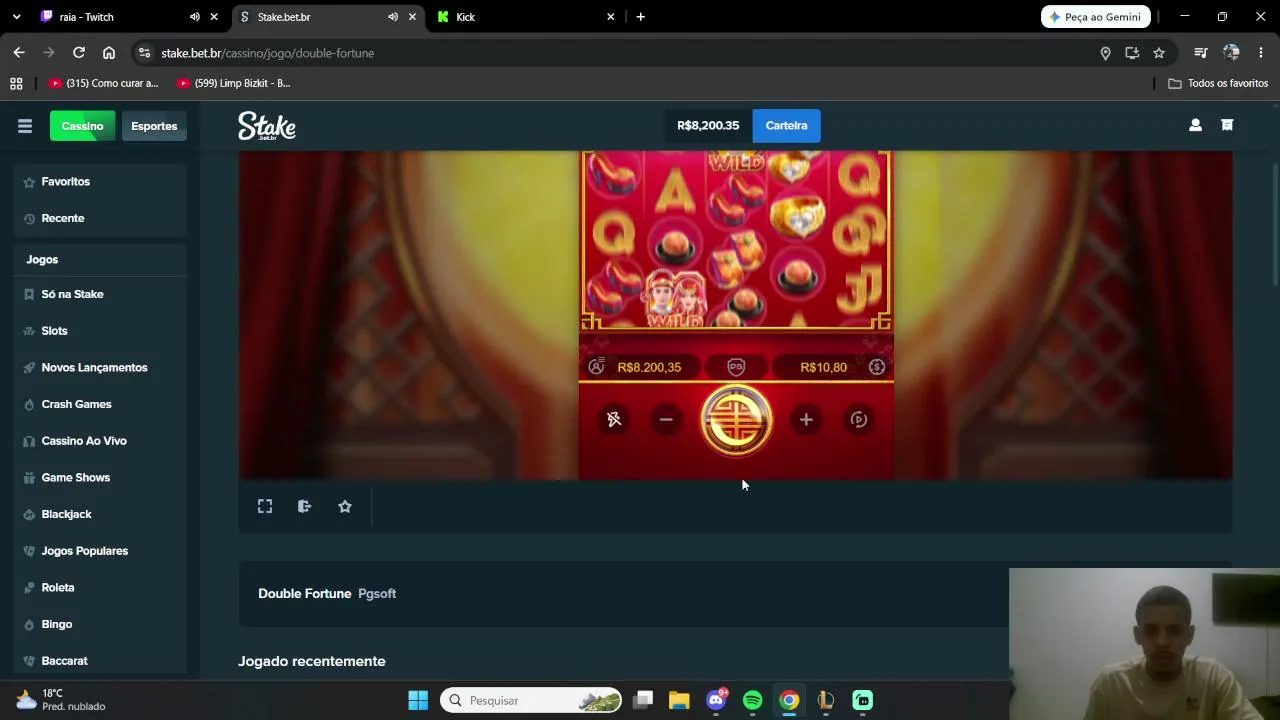Bookmark this page with the star
Image resolution: width=1280 pixels, height=720 pixels.
[1159, 53]
